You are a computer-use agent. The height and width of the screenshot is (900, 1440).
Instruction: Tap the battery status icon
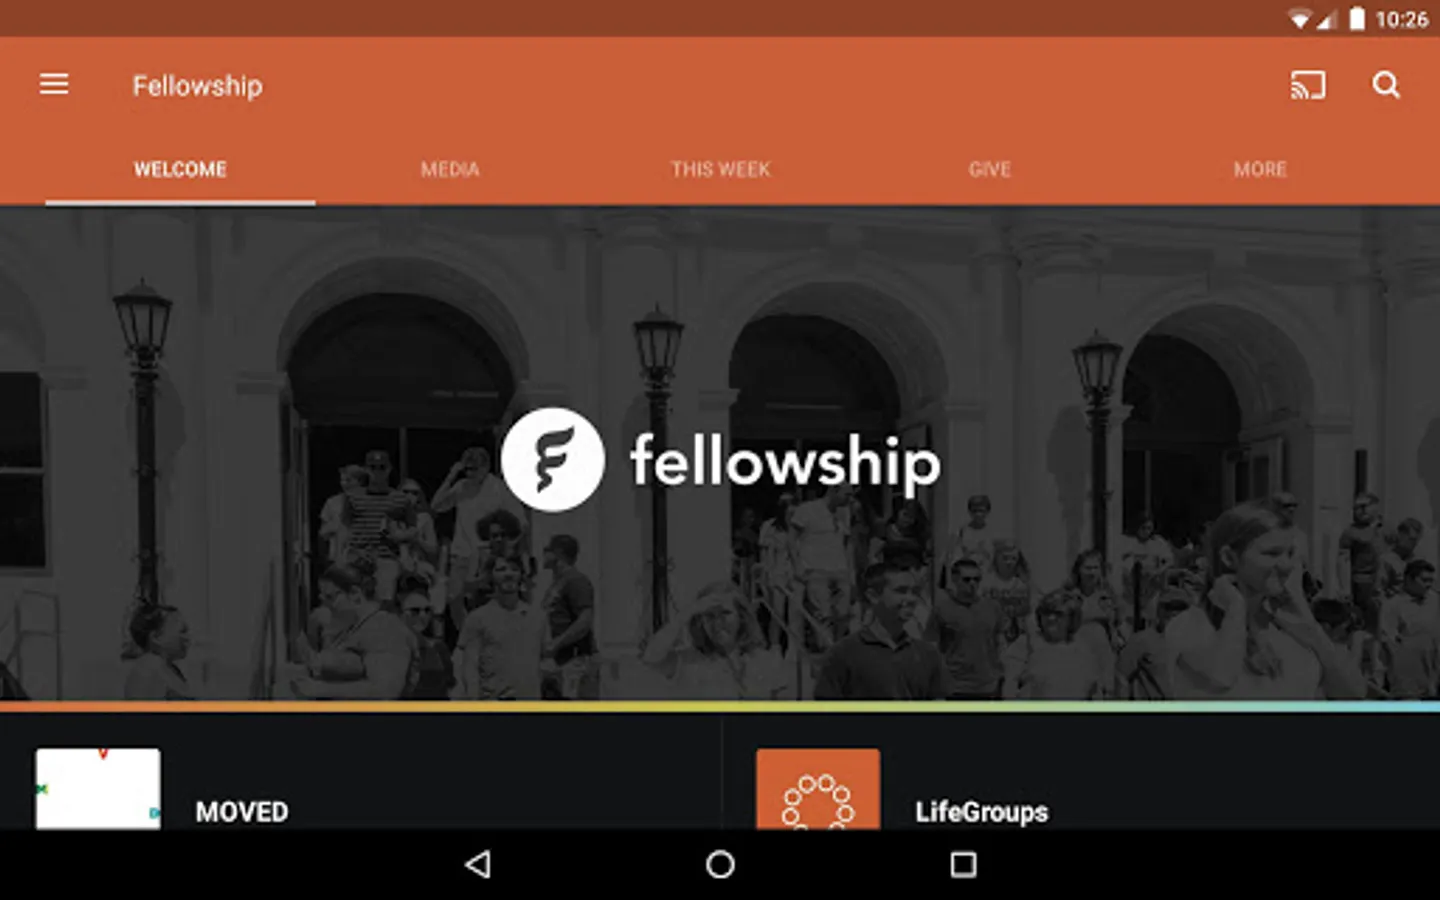(1357, 19)
